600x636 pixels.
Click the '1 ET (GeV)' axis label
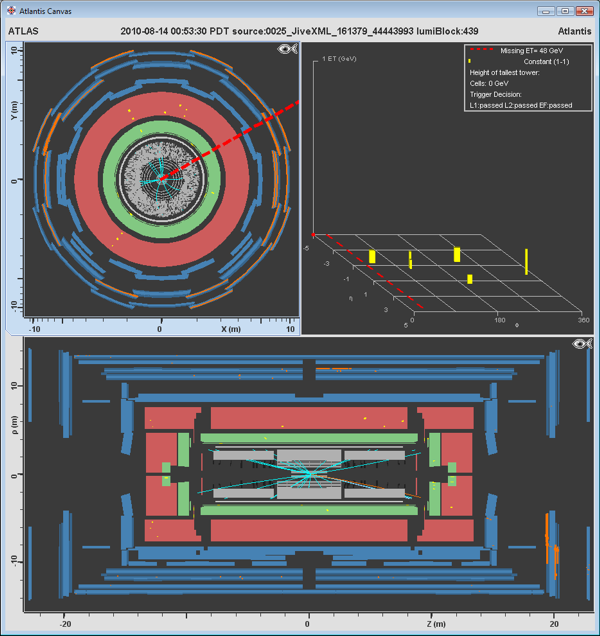(x=342, y=60)
